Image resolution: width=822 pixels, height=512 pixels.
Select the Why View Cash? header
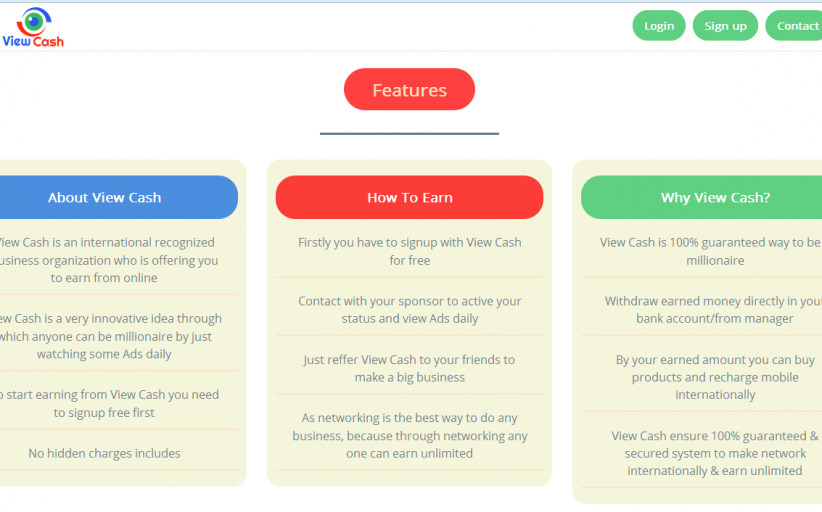[714, 198]
